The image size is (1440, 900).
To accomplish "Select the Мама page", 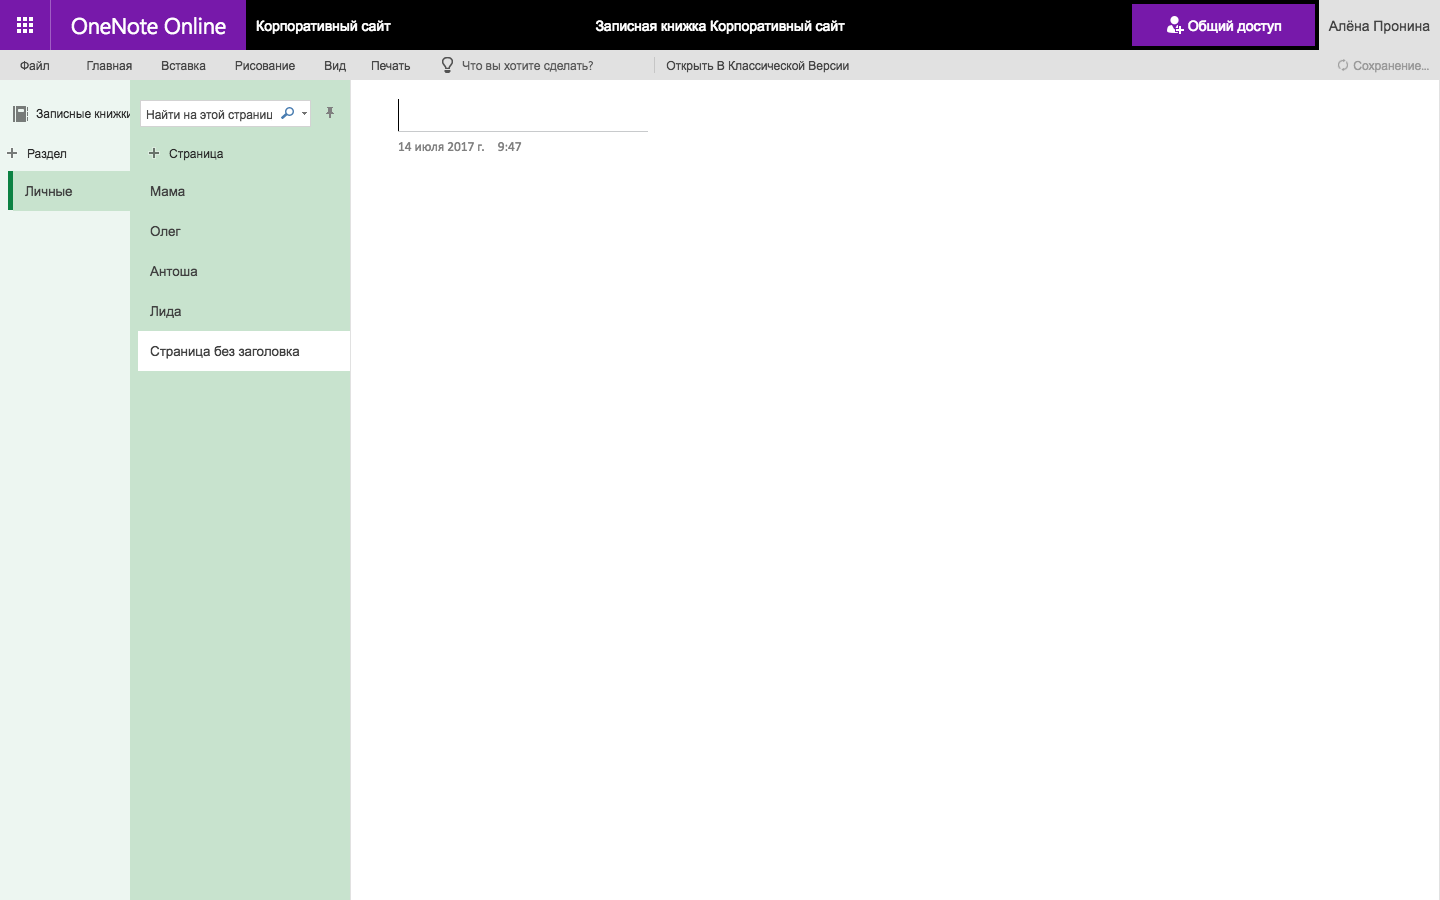I will coord(167,191).
